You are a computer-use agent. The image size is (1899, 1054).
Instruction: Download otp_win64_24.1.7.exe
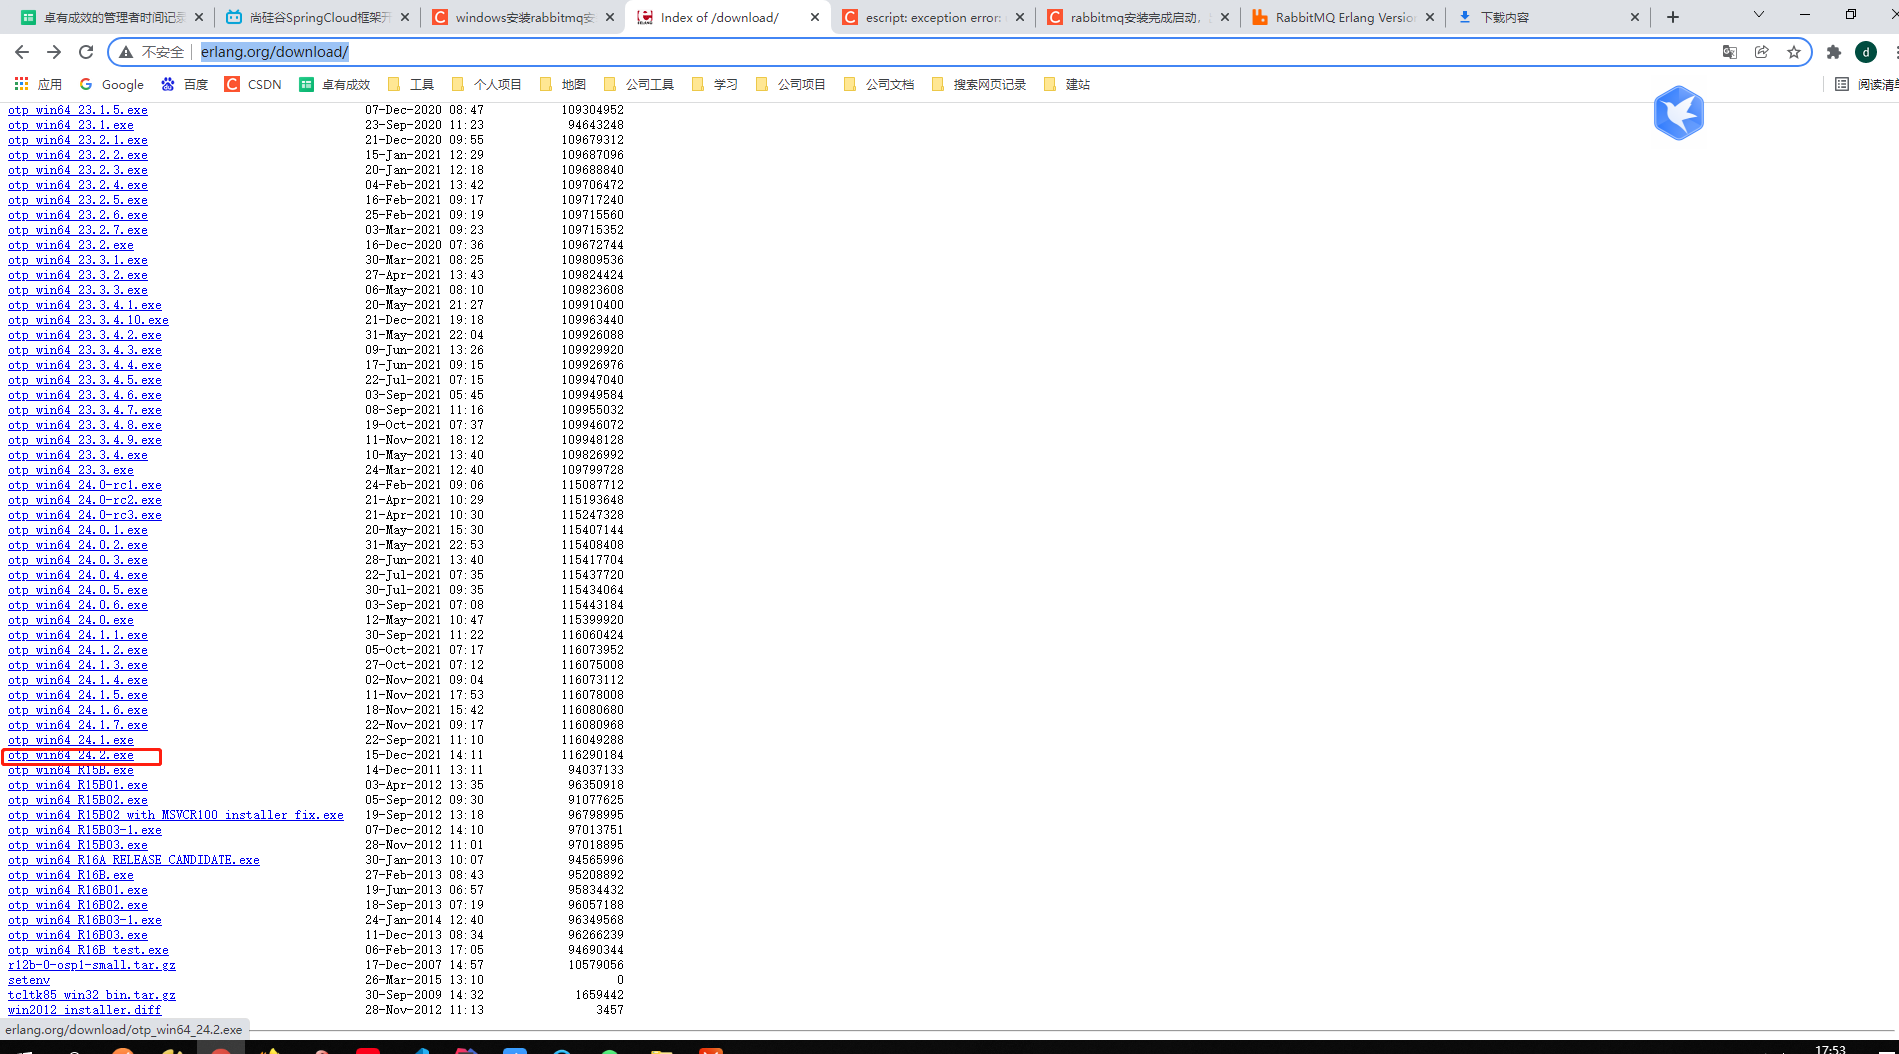(78, 726)
